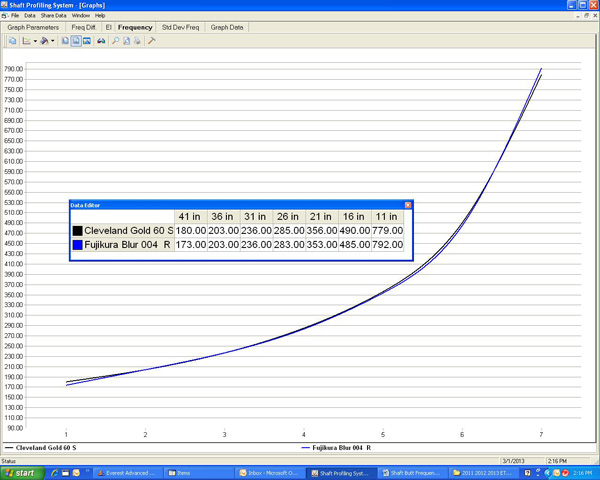
Task: Select the Cleveland Gold 60 S row label
Action: [x=128, y=231]
